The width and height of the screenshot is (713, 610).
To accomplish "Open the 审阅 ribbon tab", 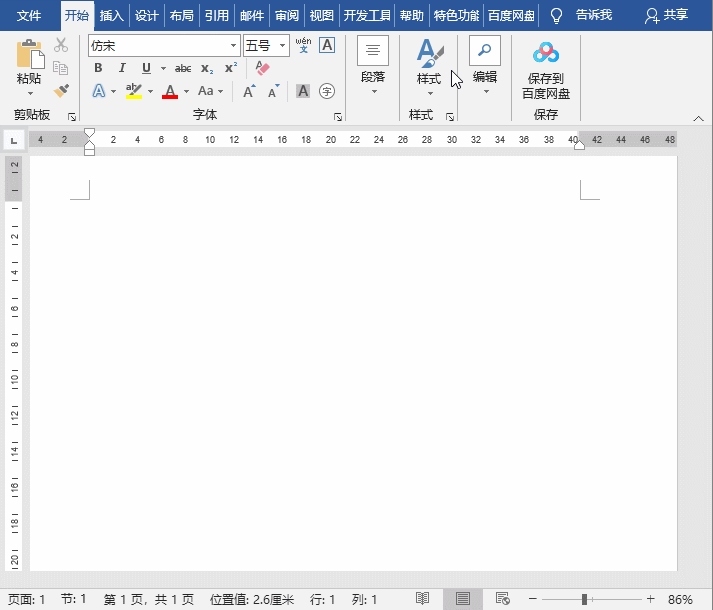I will pyautogui.click(x=287, y=16).
